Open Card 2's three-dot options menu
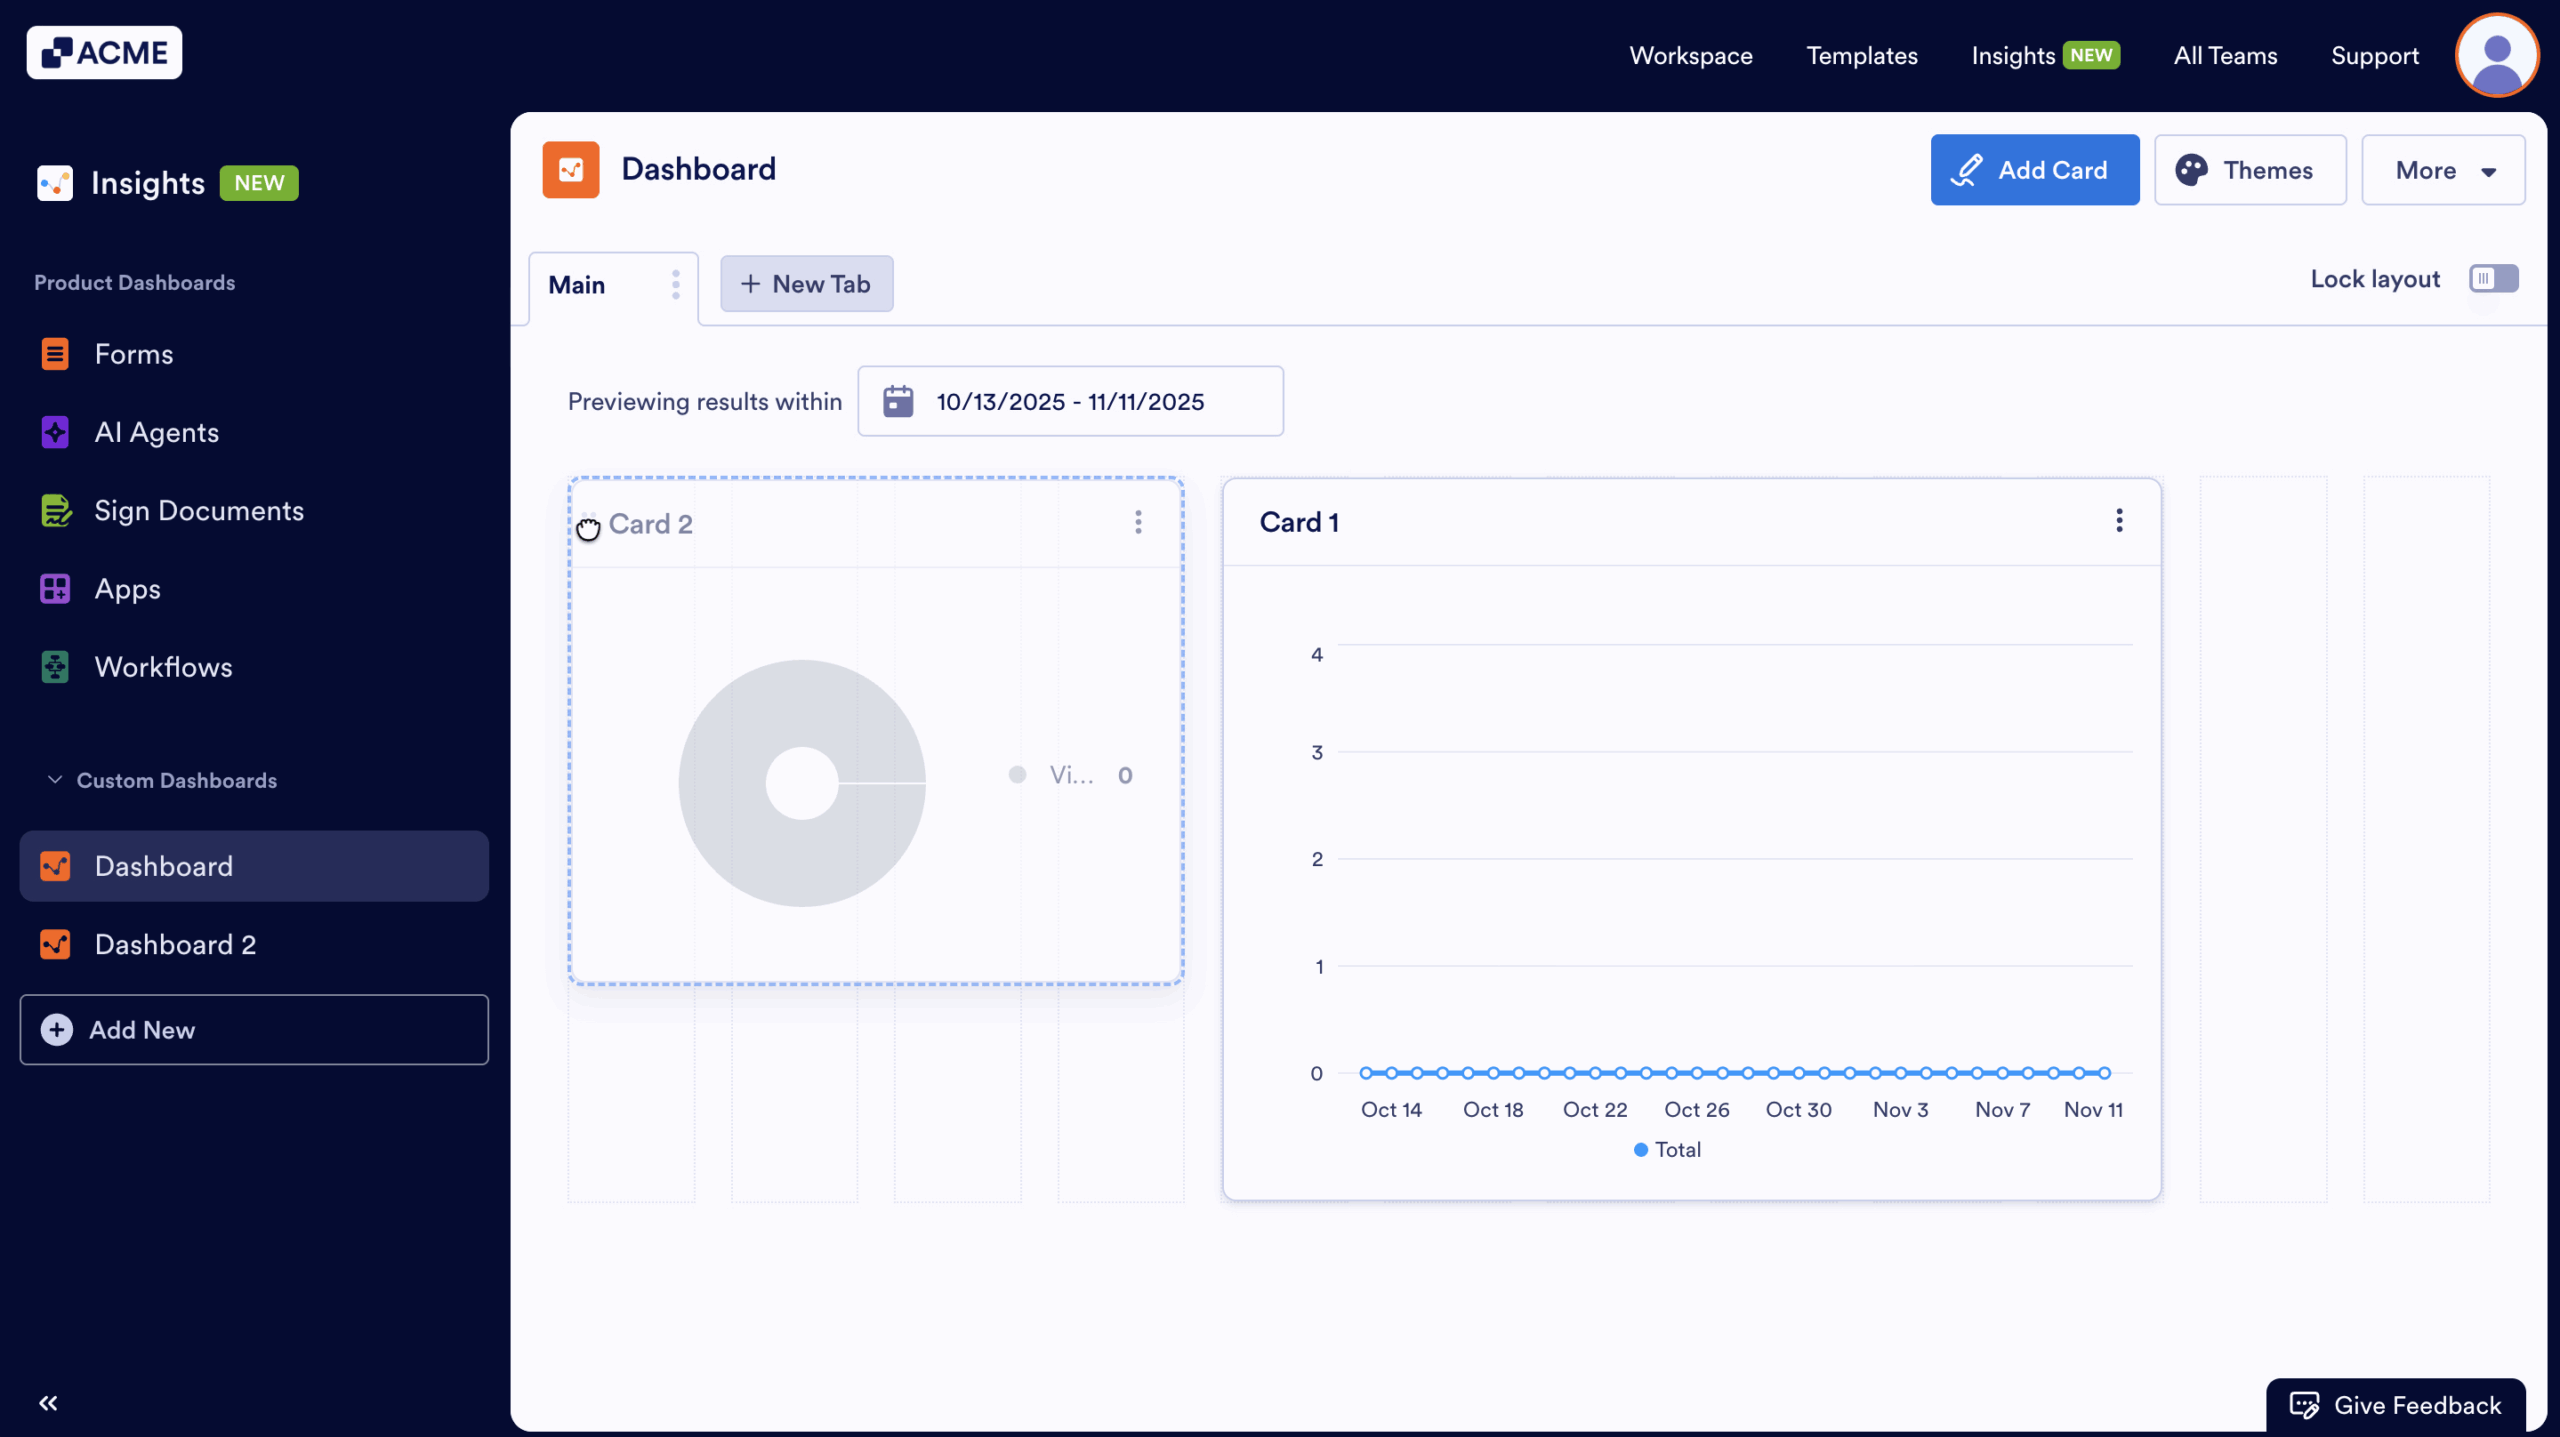This screenshot has height=1437, width=2560. (x=1137, y=521)
